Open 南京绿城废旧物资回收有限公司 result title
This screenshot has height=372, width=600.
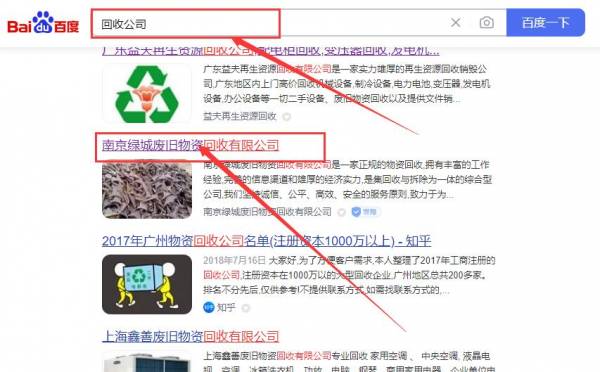[x=191, y=145]
